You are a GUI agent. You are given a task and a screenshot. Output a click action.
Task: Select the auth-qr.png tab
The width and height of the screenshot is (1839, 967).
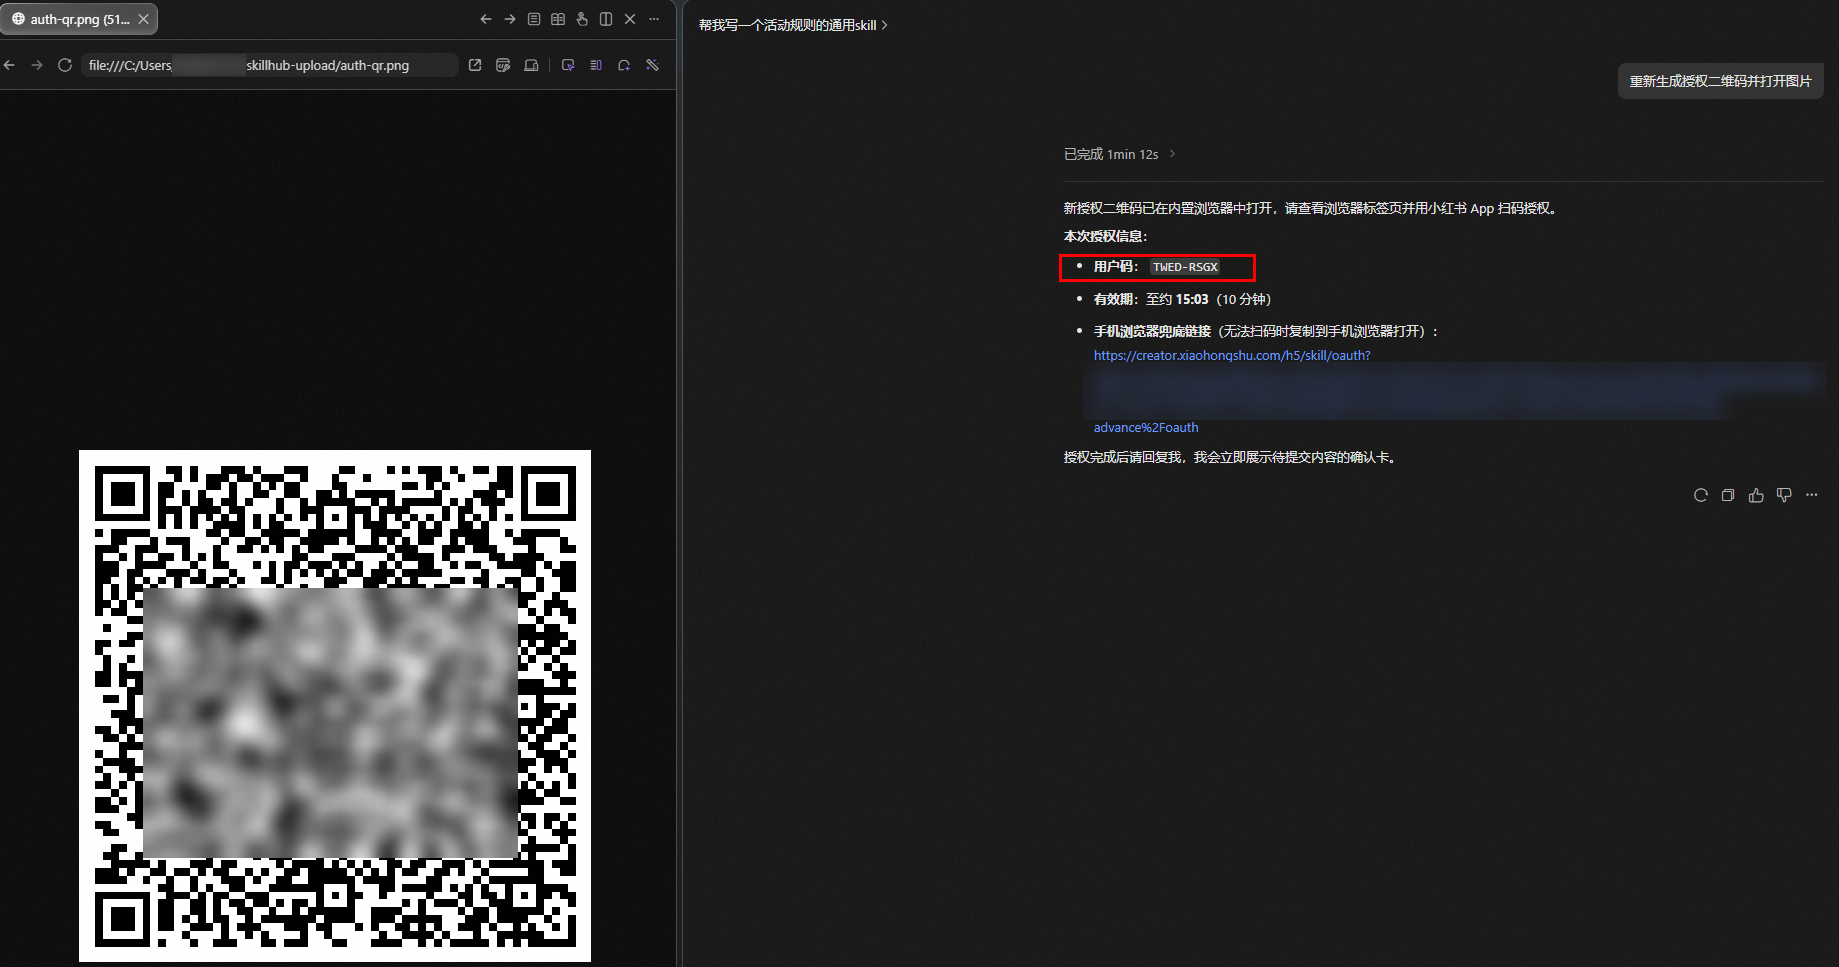click(79, 19)
